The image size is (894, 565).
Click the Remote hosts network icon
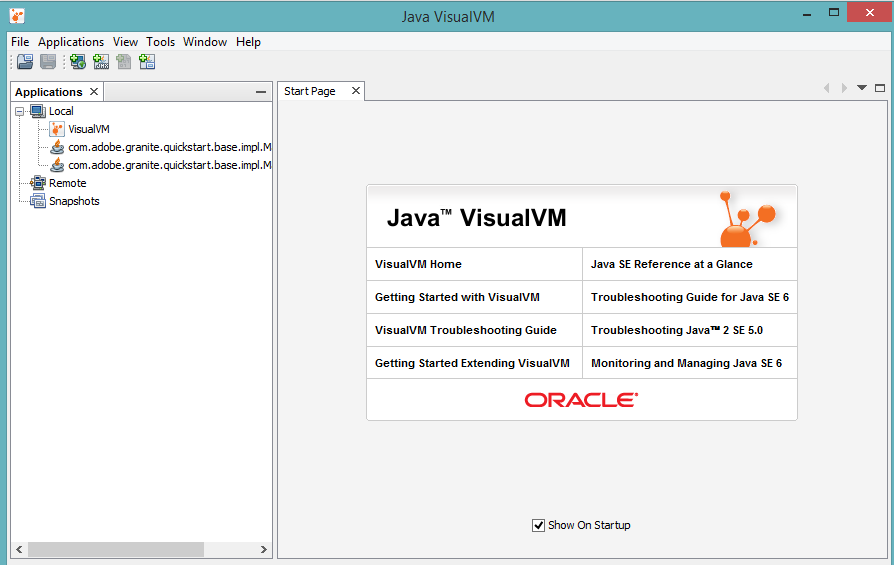[x=38, y=183]
